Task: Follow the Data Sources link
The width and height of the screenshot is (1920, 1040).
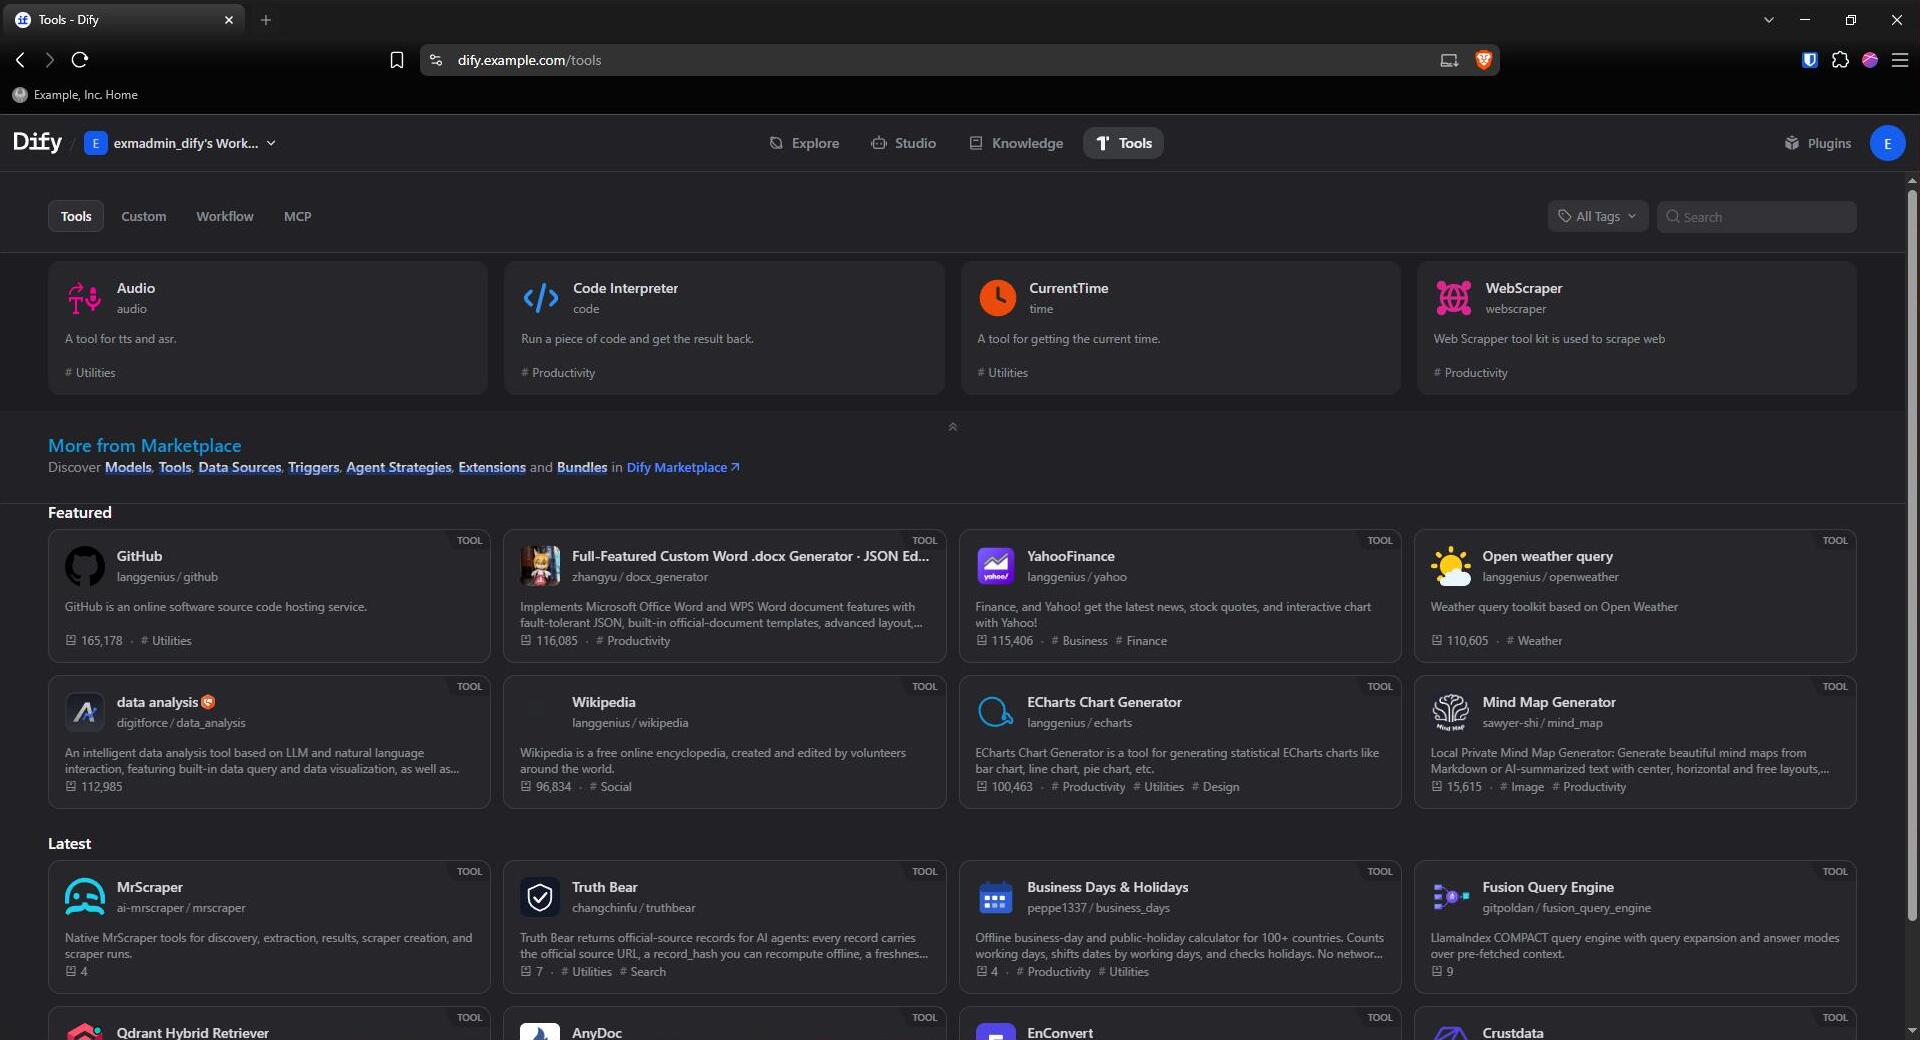Action: click(240, 467)
